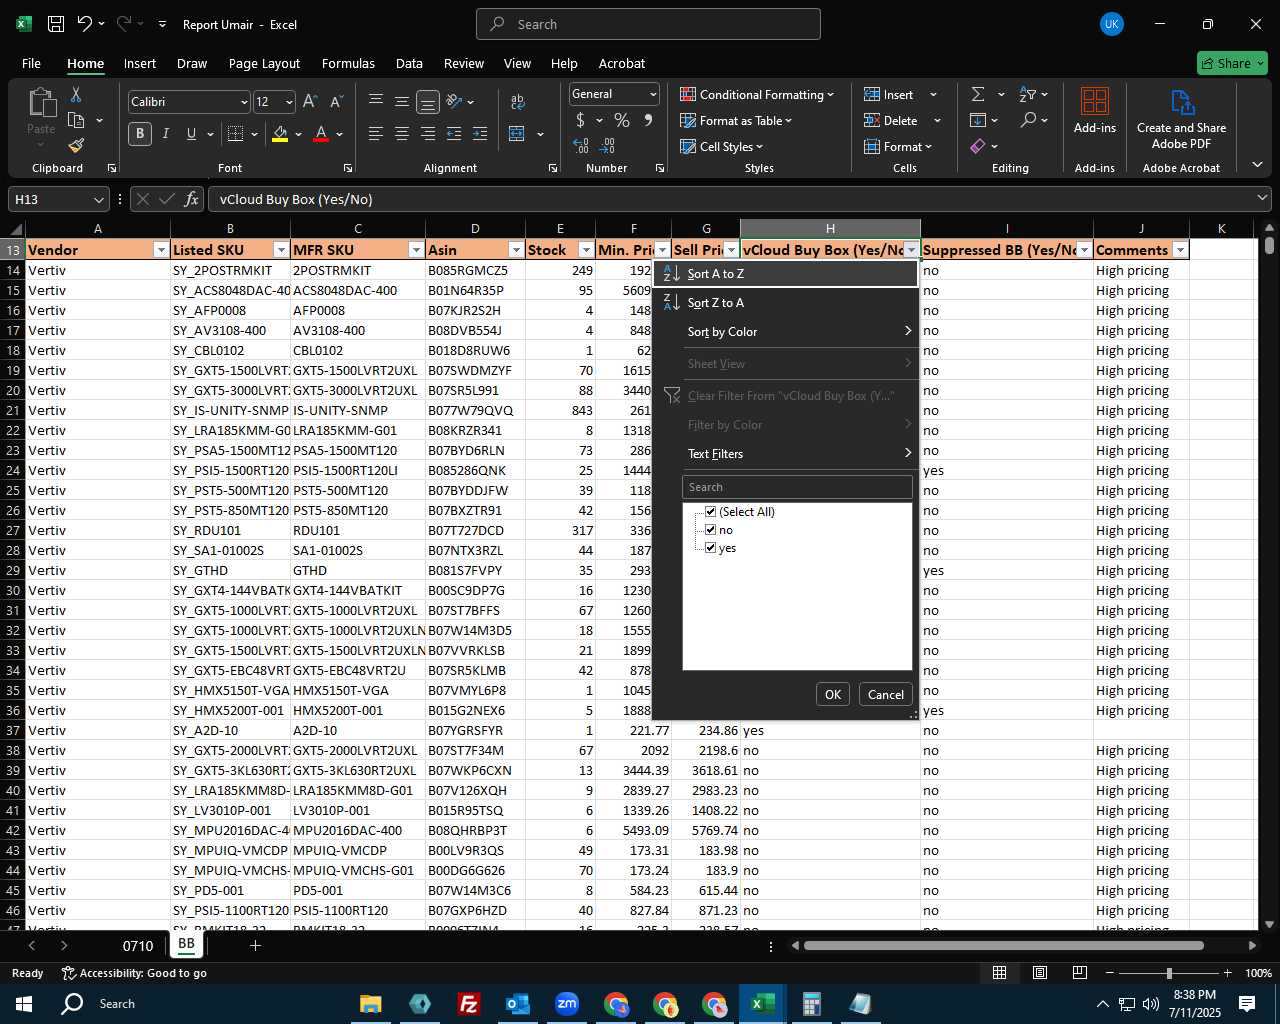Apply the yellow fill color bucket
The image size is (1280, 1024).
[x=280, y=133]
